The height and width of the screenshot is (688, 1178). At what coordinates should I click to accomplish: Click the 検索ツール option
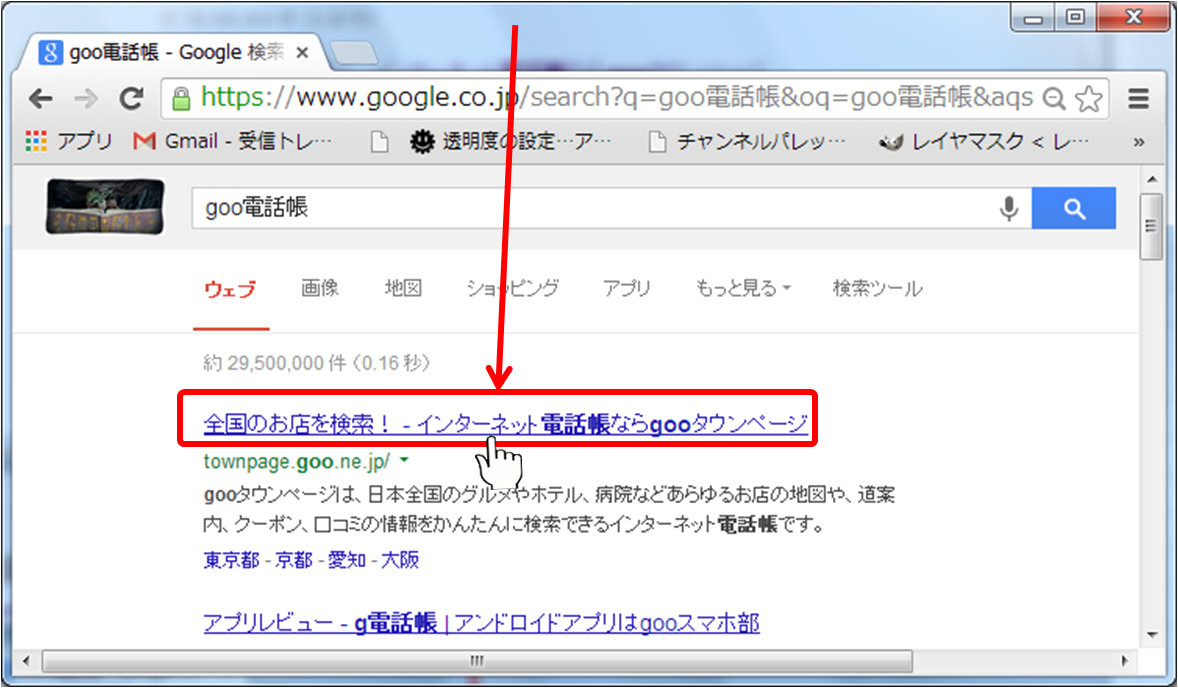coord(876,288)
